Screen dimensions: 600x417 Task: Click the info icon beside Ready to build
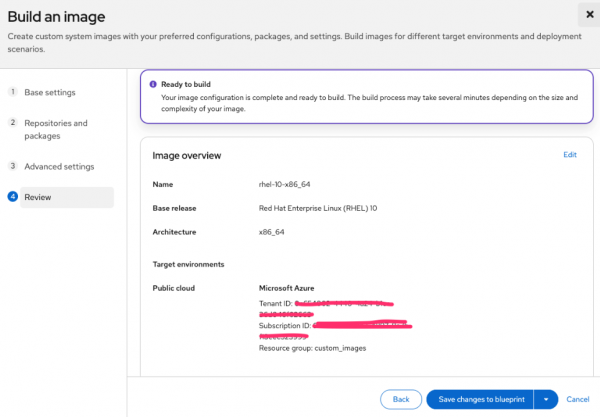click(x=153, y=84)
